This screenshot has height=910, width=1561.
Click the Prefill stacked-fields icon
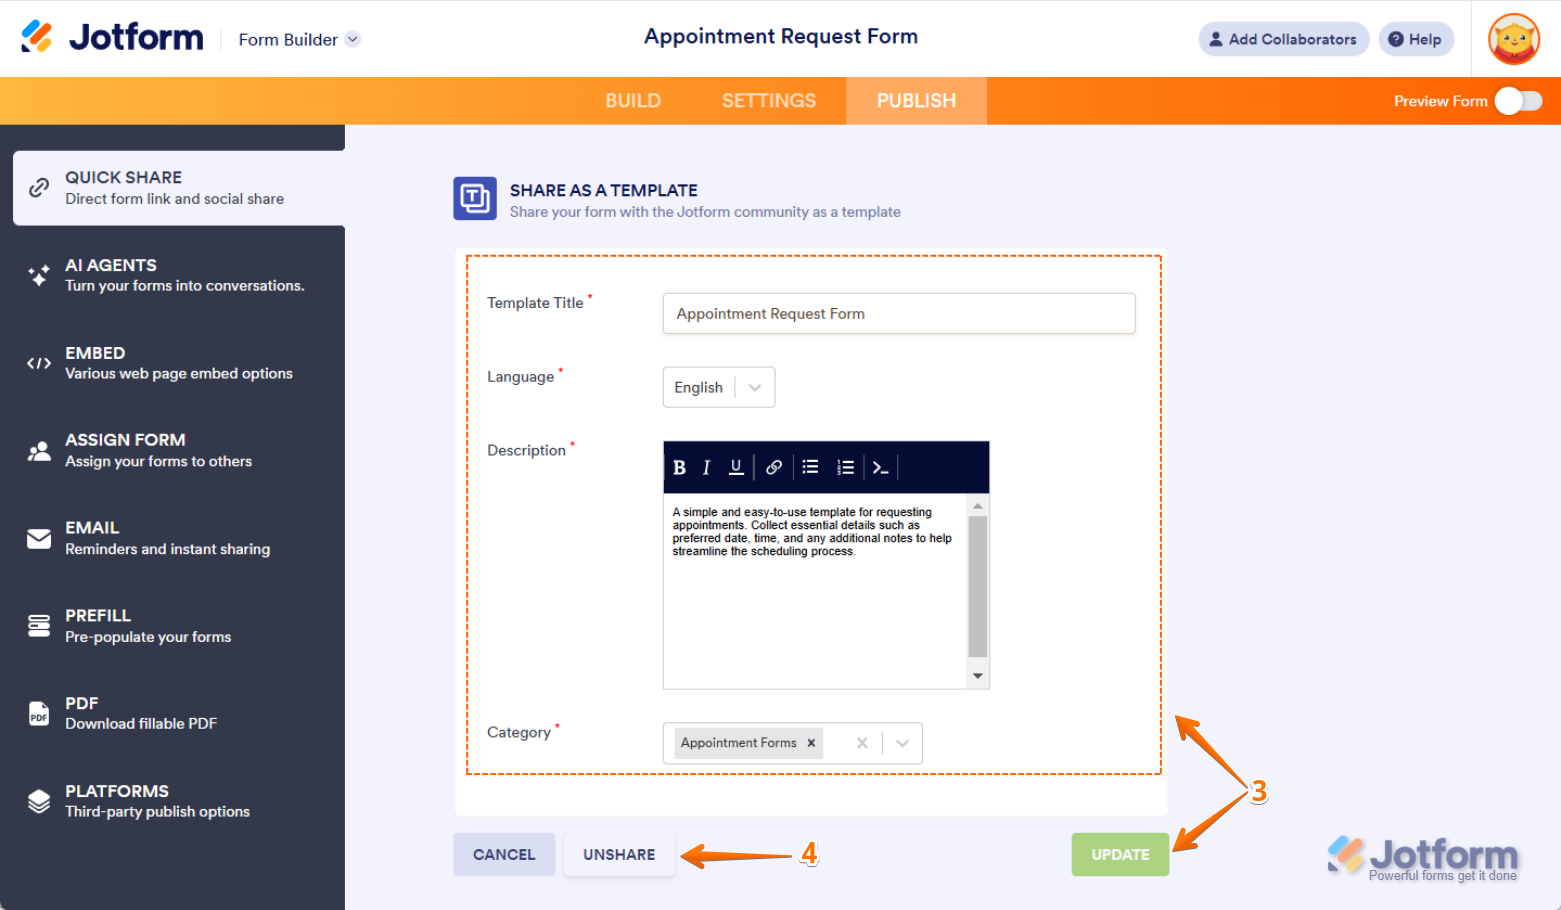coord(39,626)
